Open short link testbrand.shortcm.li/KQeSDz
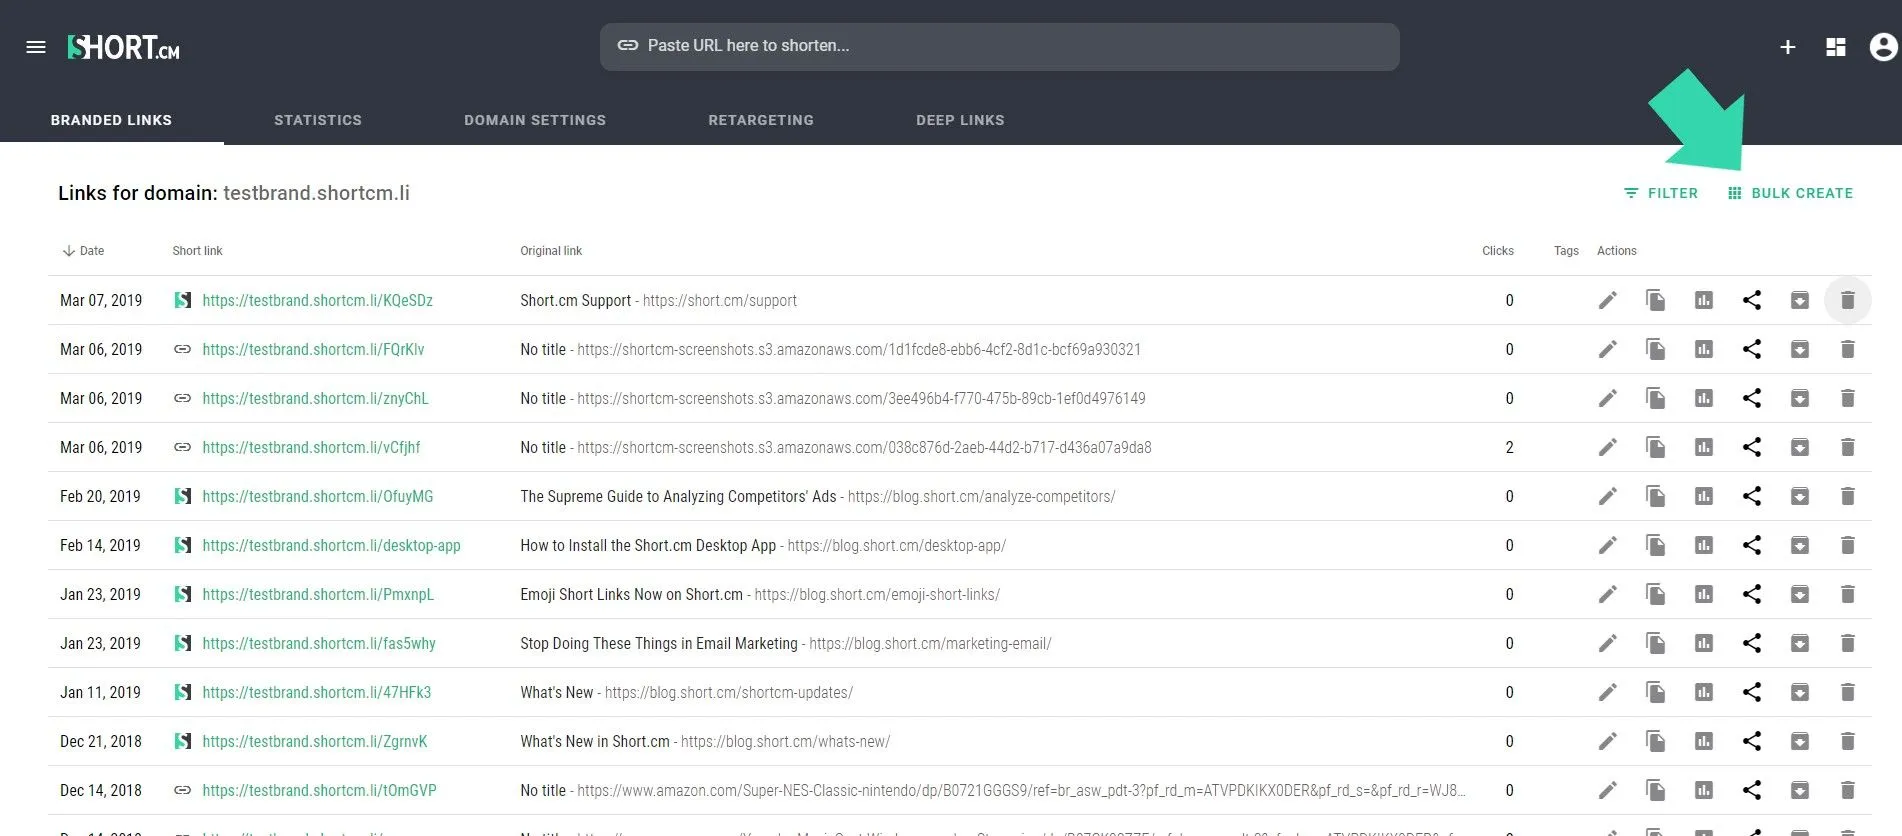 coord(318,300)
